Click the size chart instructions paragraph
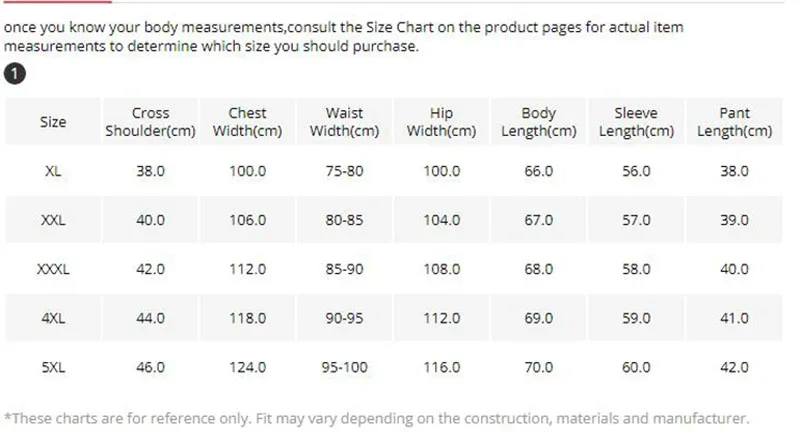Image resolution: width=800 pixels, height=442 pixels. click(x=343, y=37)
